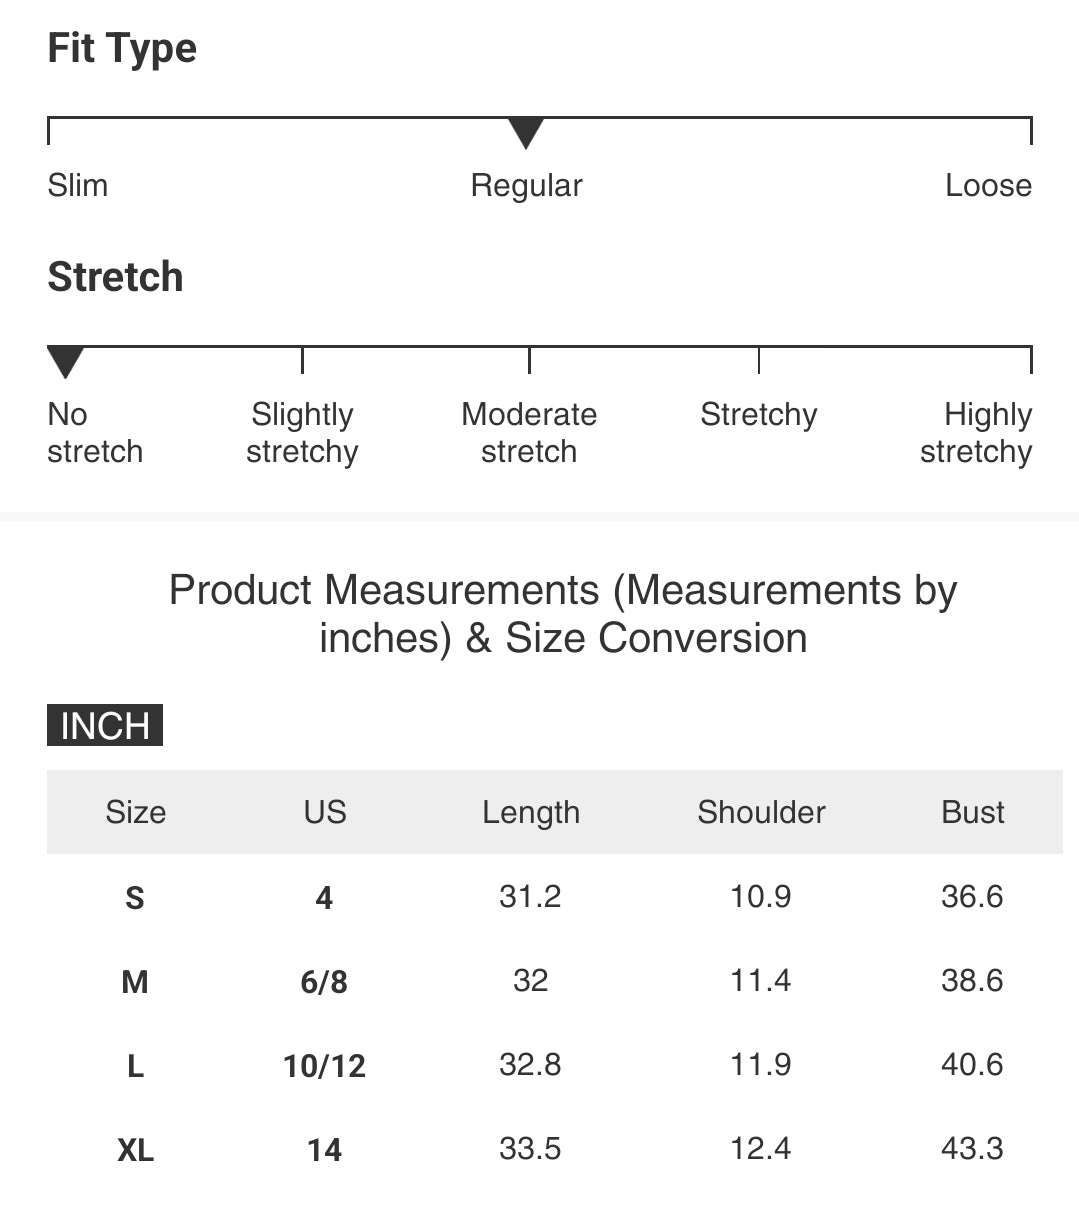Select the S size row label
This screenshot has height=1206, width=1079.
(135, 898)
